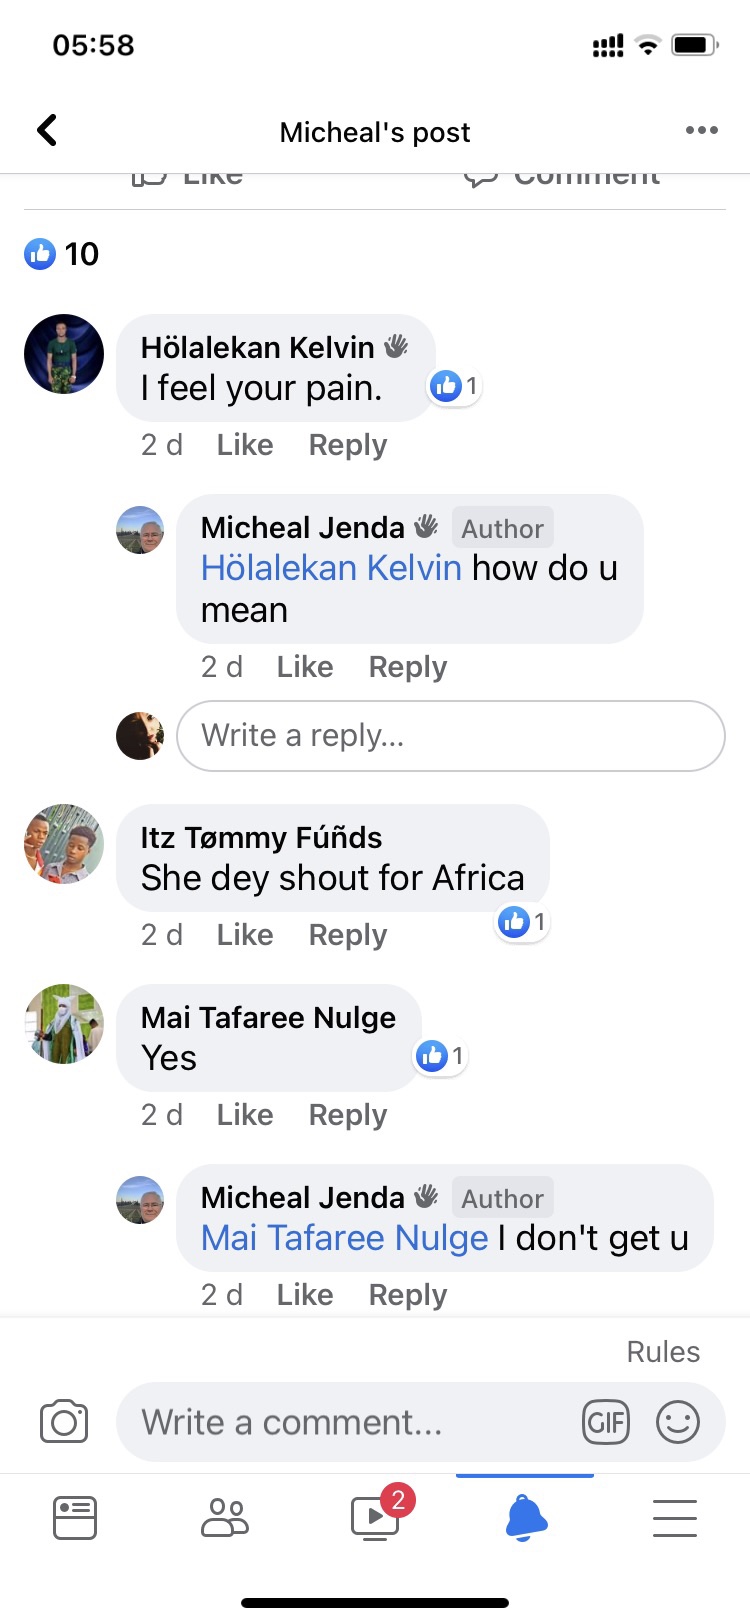Open Itz Tømmy Fúñds' profile picture
Screen dimensions: 750x1624
(x=64, y=844)
